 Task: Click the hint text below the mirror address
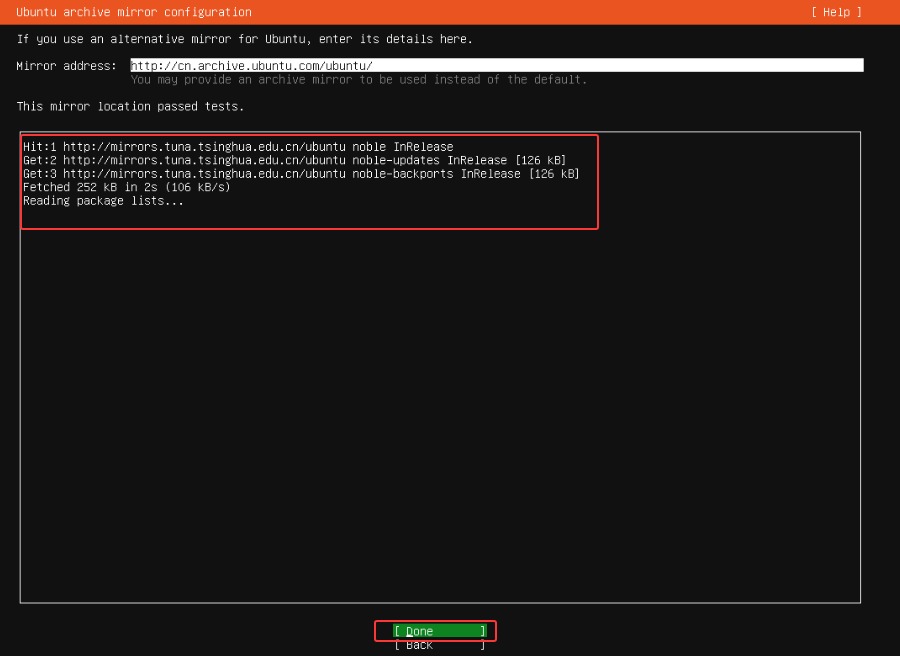358,80
